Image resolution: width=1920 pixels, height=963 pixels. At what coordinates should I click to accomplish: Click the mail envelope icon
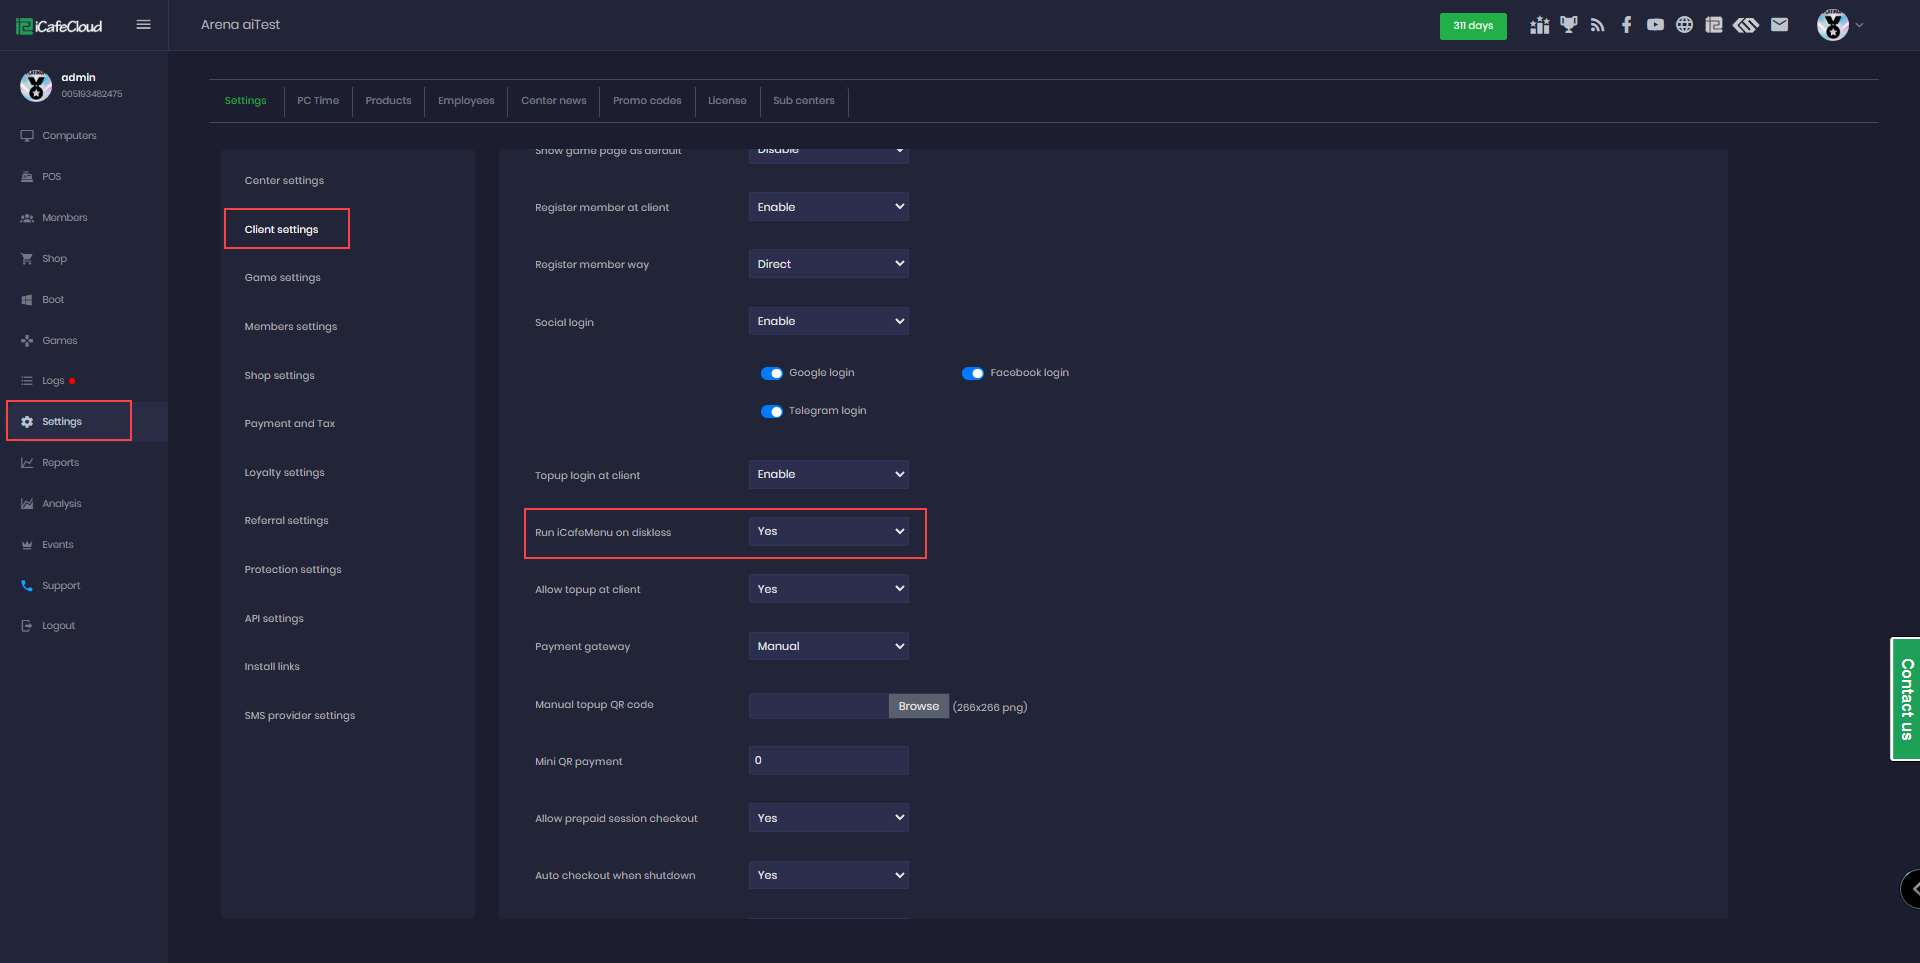[x=1779, y=25]
